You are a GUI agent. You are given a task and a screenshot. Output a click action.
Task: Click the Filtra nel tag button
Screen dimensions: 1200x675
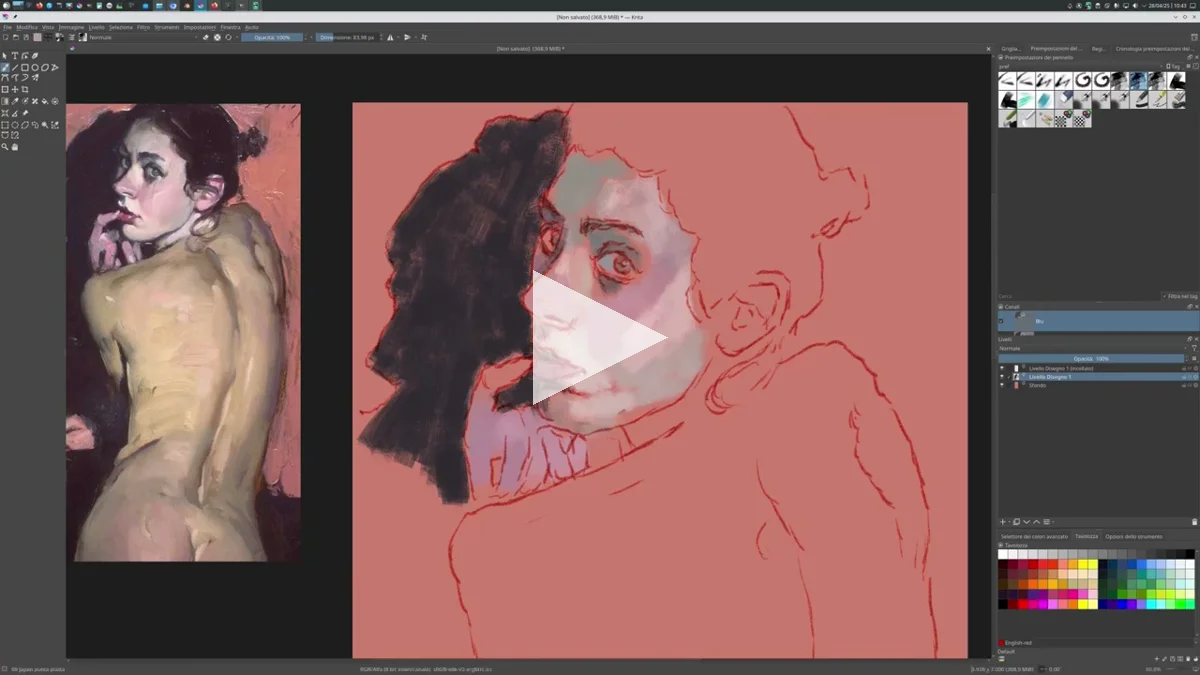tap(1180, 296)
